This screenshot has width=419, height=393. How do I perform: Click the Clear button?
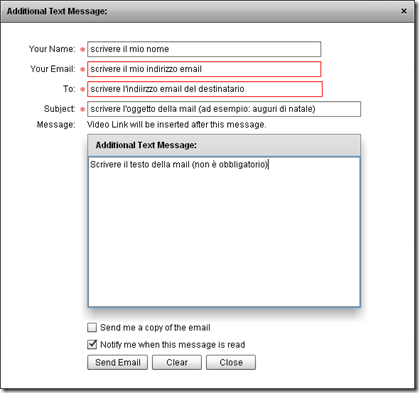tap(177, 362)
